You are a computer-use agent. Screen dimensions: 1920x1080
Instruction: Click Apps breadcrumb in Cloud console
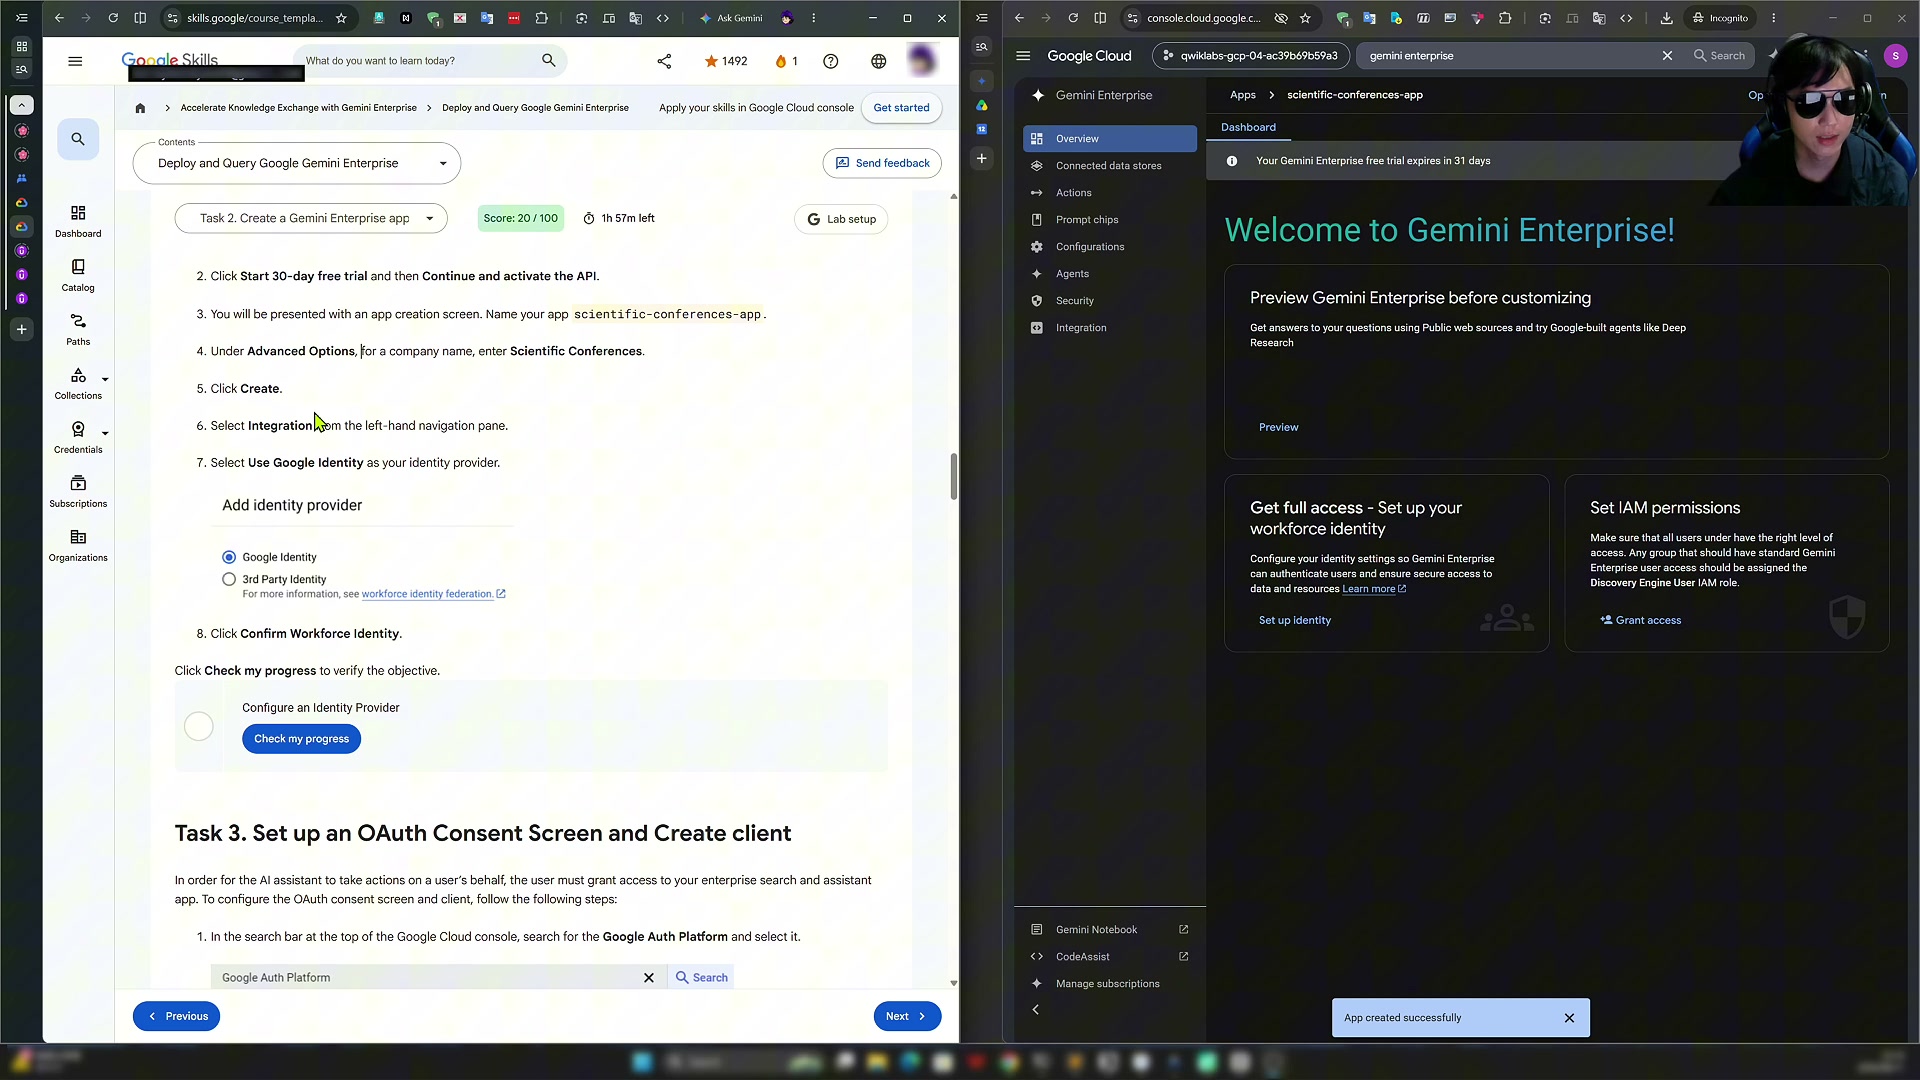pos(1243,95)
